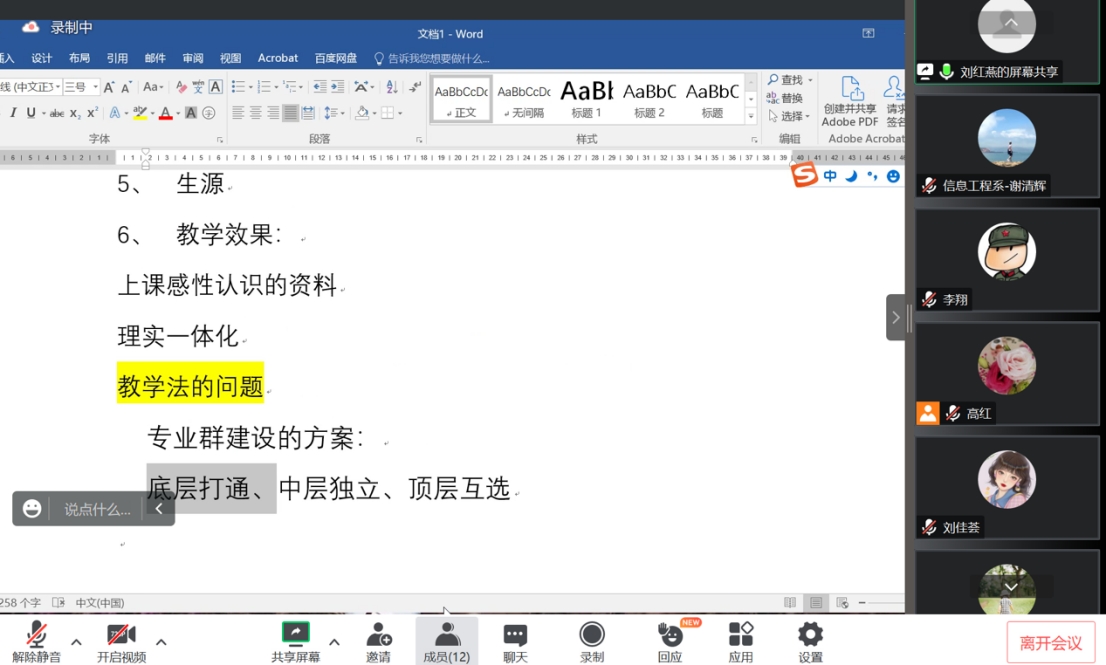Click the bullet list icon
The width and height of the screenshot is (1106, 665).
[238, 87]
